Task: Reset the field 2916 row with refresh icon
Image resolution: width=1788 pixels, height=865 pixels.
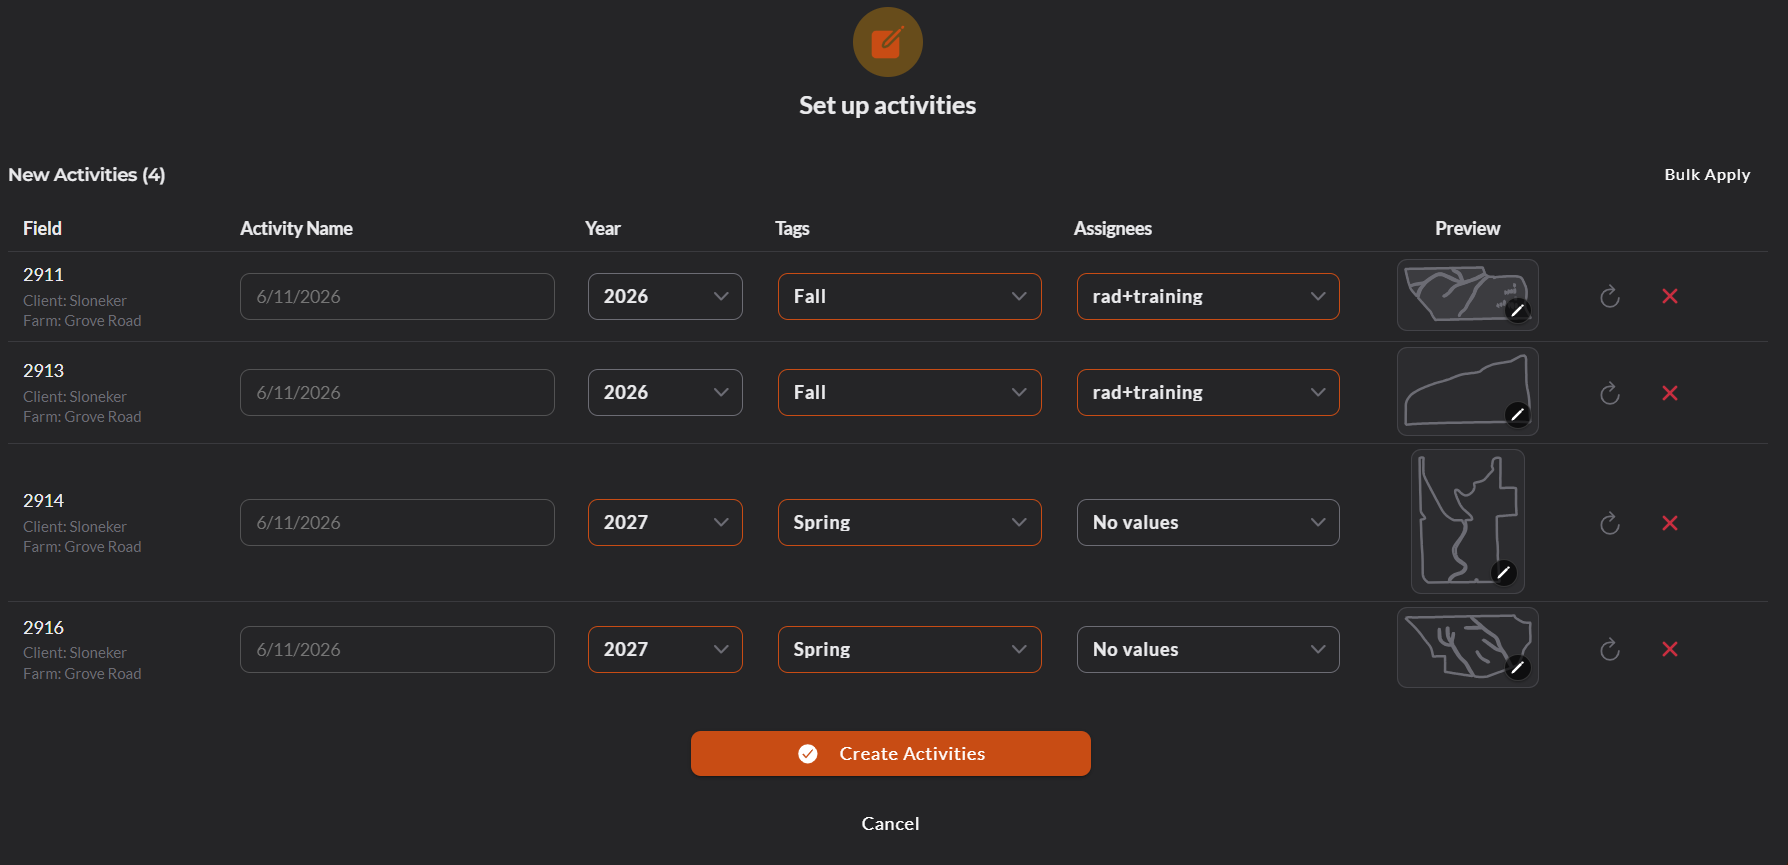Action: click(1610, 650)
